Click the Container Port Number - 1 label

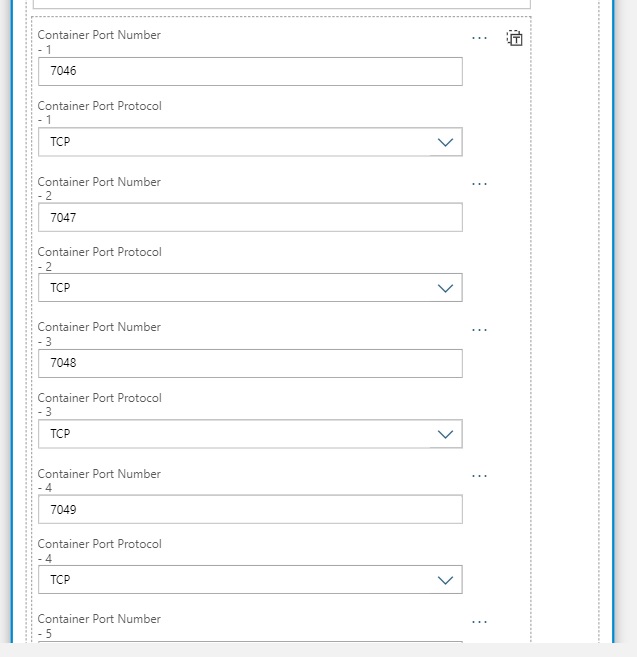coord(99,35)
